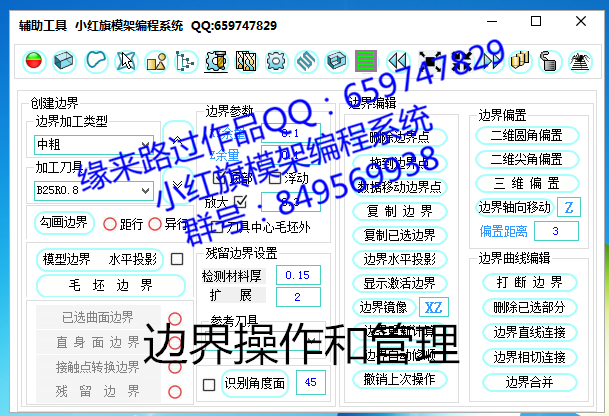Click the yellow stacked blocks toolbar icon
This screenshot has width=609, height=416.
pos(520,61)
